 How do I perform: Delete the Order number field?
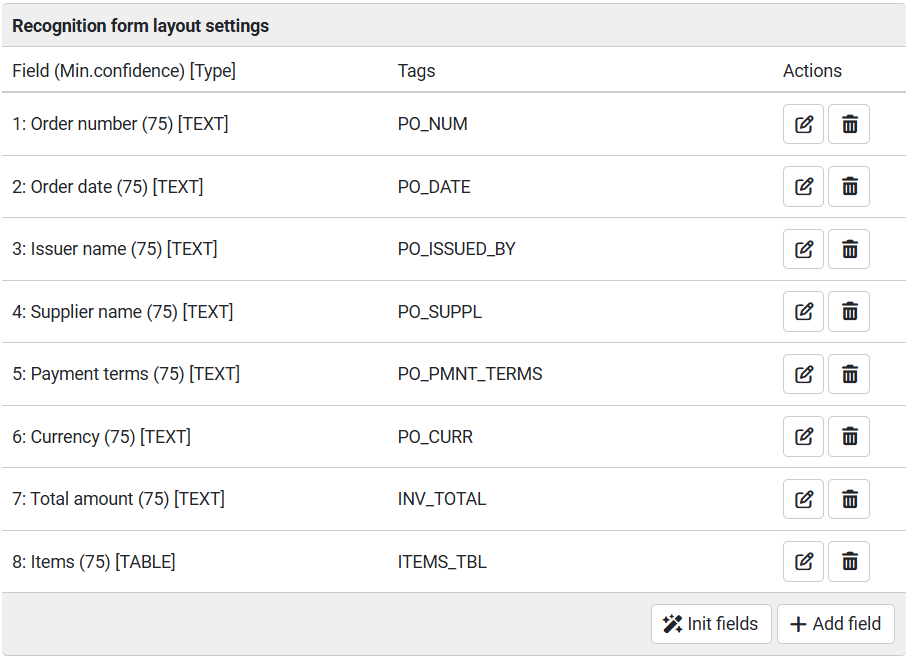coord(849,124)
